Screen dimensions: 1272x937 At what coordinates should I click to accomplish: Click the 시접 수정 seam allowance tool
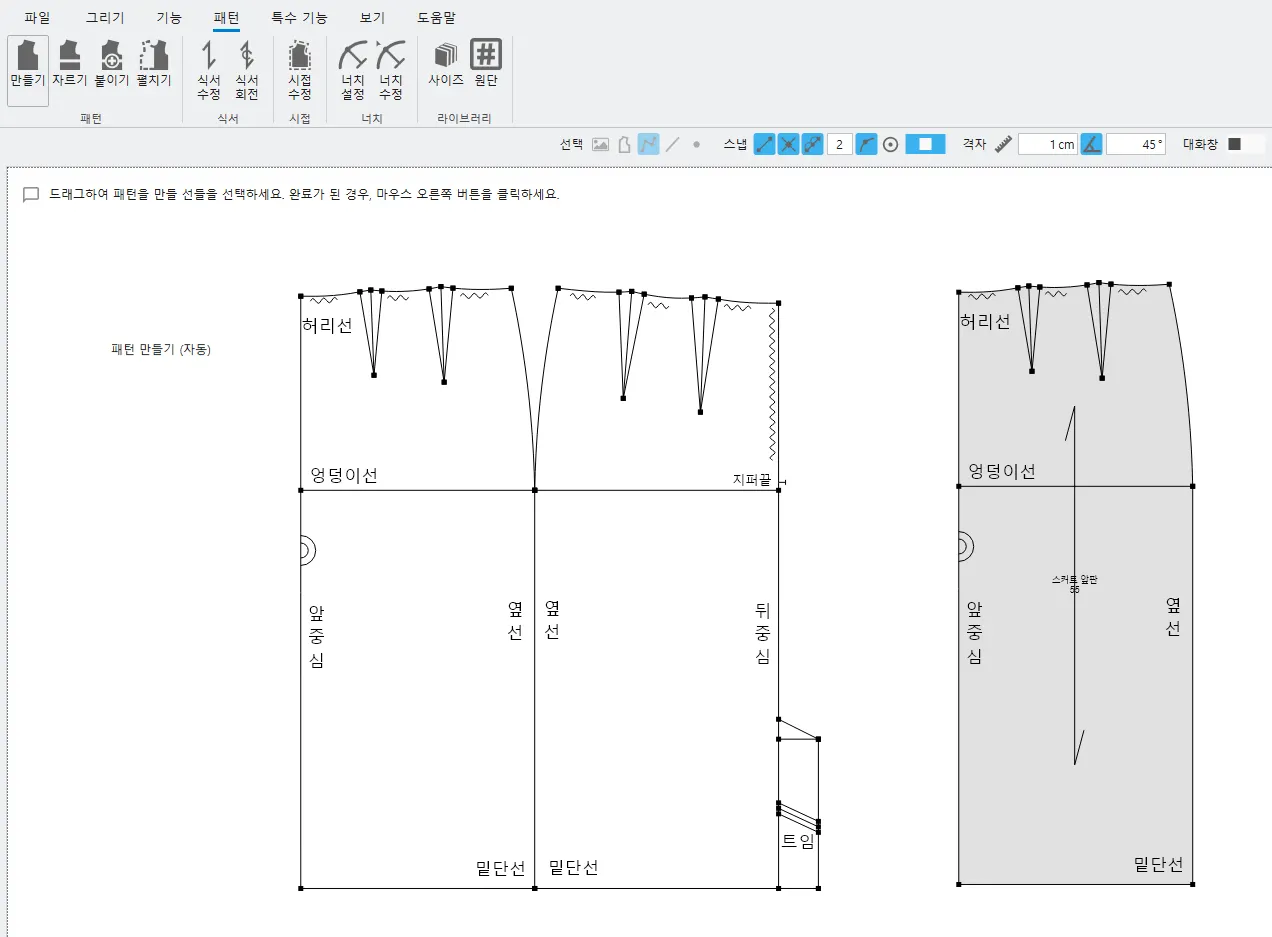[299, 70]
